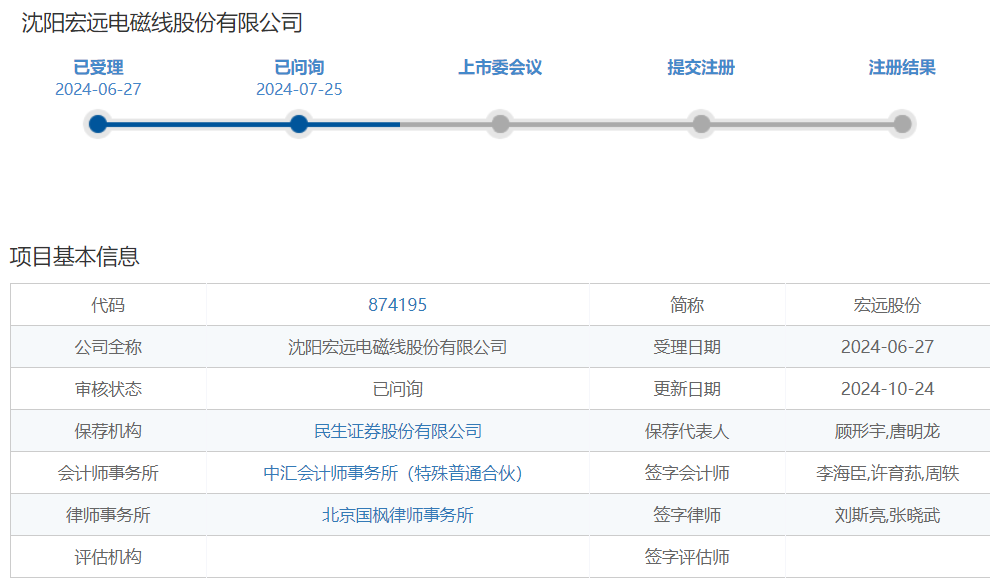This screenshot has width=990, height=583.
Task: Select the 提交注册 progress dot
Action: 701,124
